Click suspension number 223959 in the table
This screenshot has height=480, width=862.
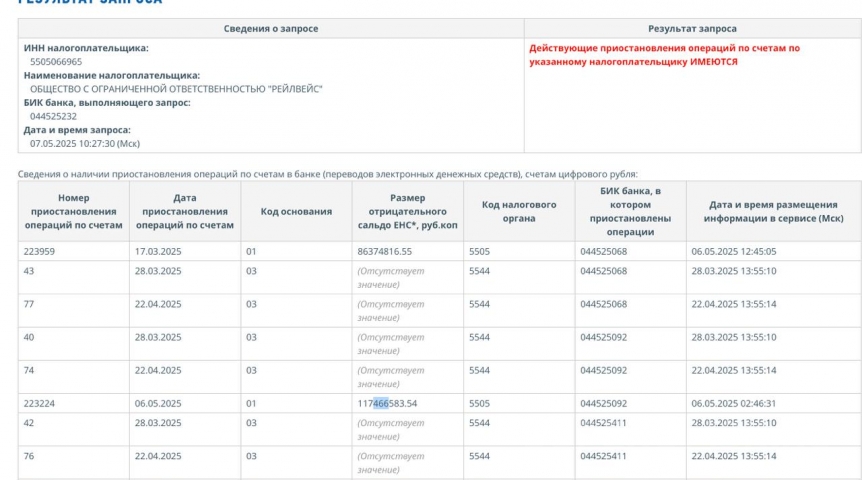pos(39,251)
